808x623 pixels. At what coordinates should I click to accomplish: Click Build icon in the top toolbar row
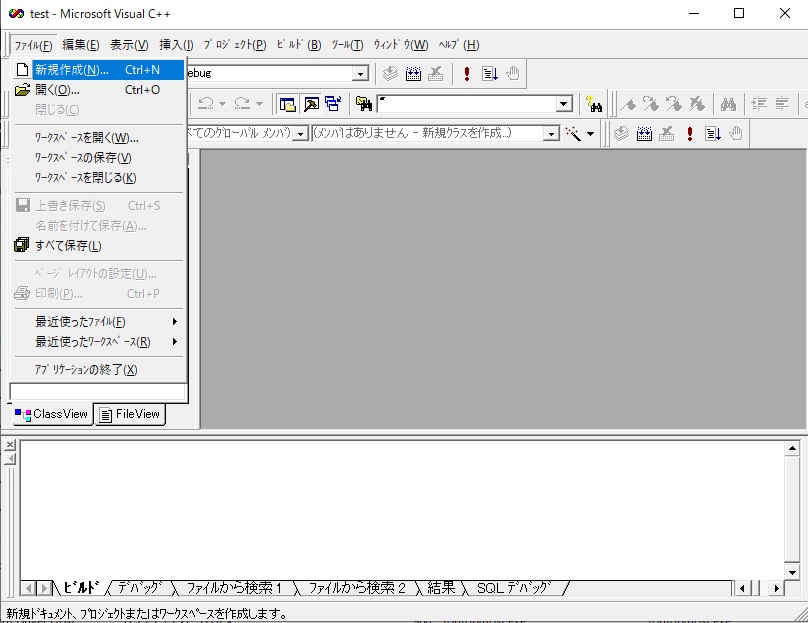[413, 74]
